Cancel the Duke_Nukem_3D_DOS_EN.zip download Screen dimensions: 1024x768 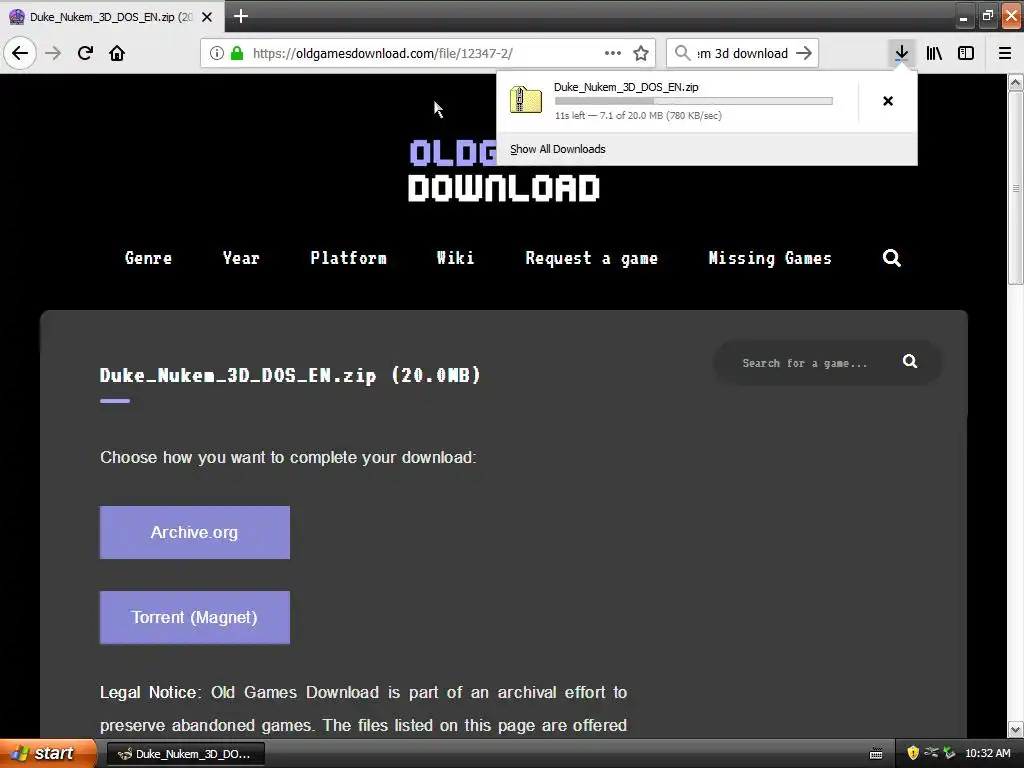pos(888,101)
